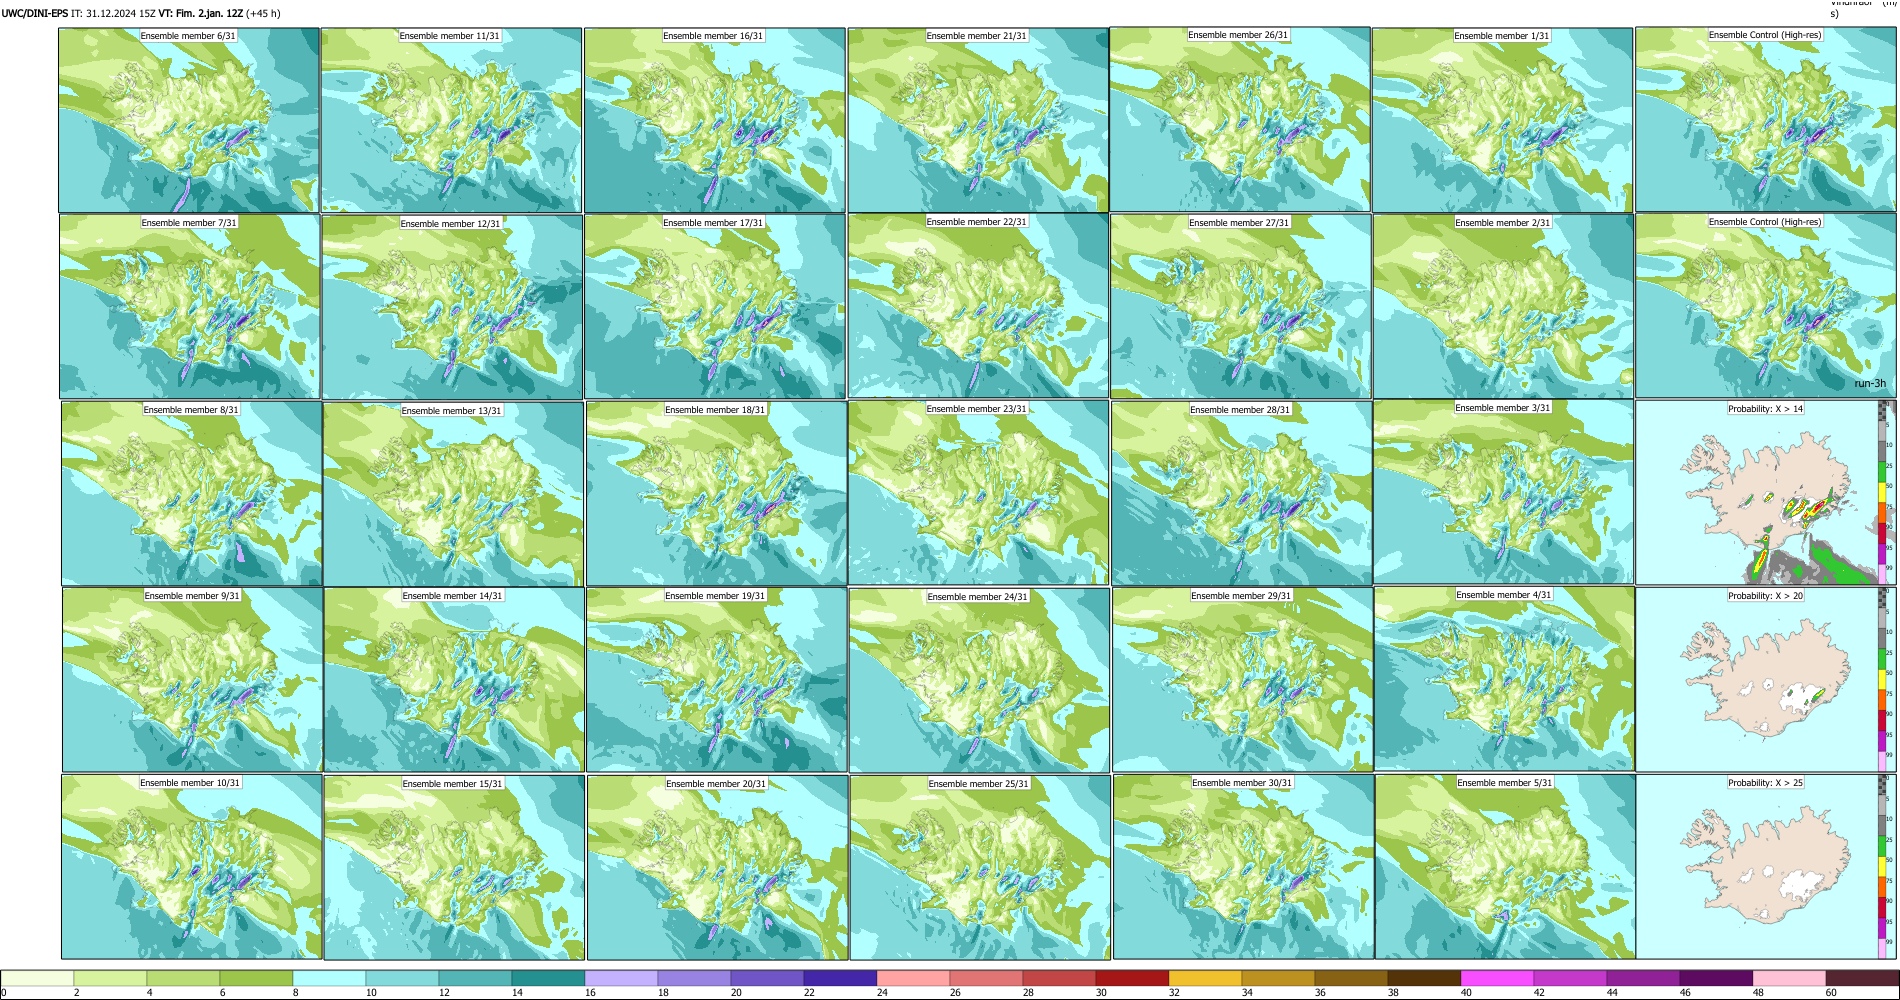Click Ensemble member 17/31 map
The image size is (1900, 1000).
point(715,307)
